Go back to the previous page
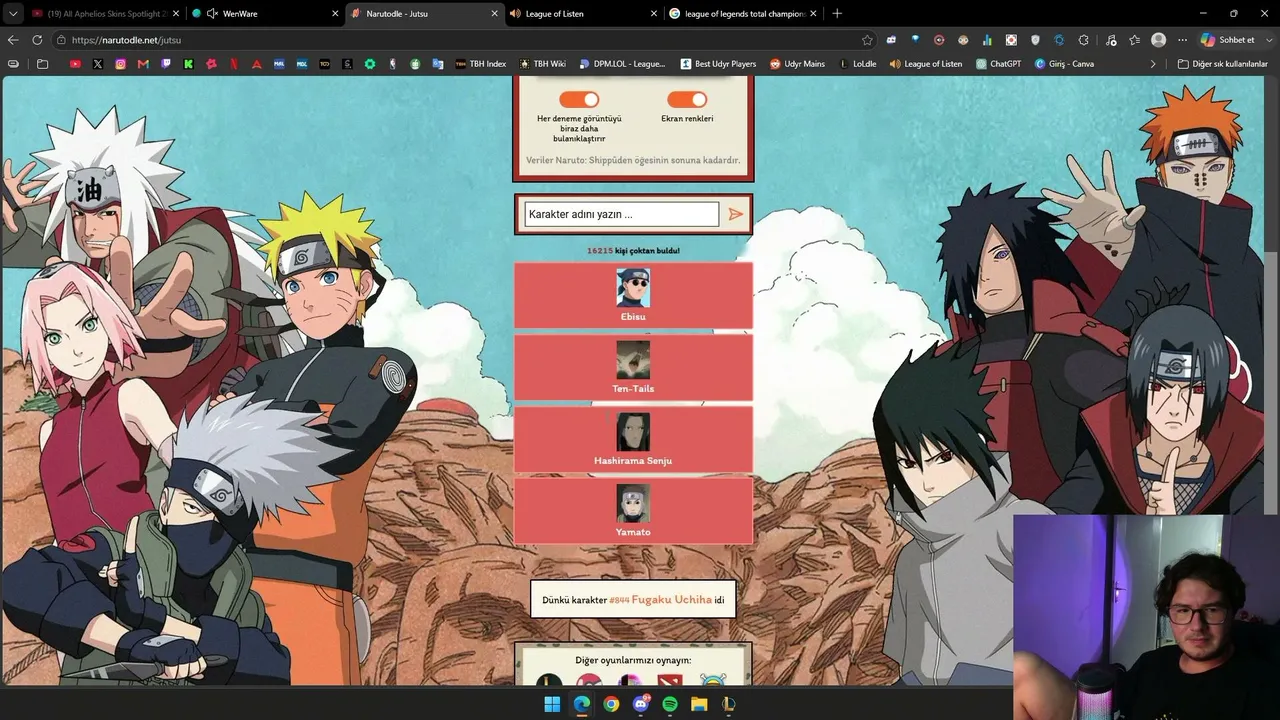The height and width of the screenshot is (720, 1280). [x=13, y=40]
